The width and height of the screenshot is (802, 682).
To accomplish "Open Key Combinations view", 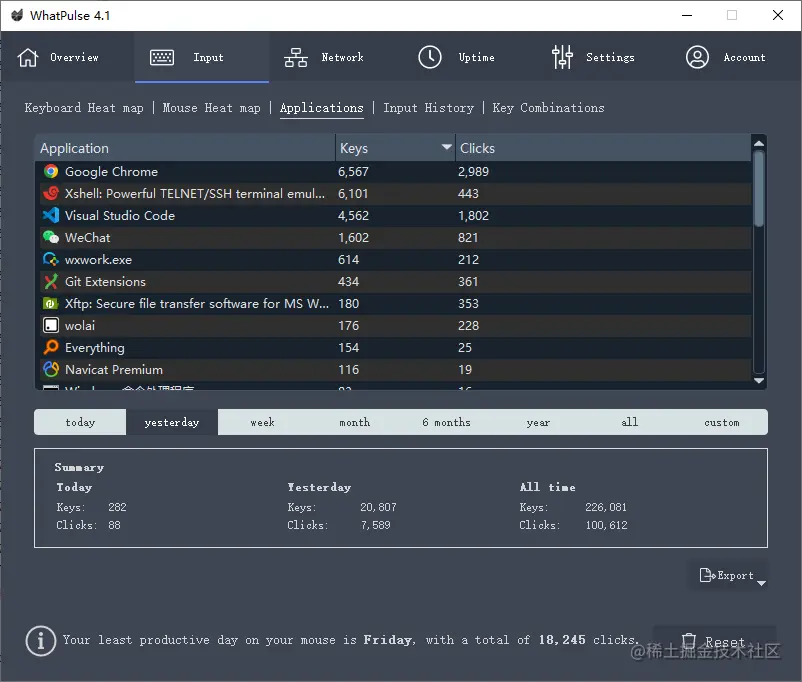I will (x=548, y=108).
